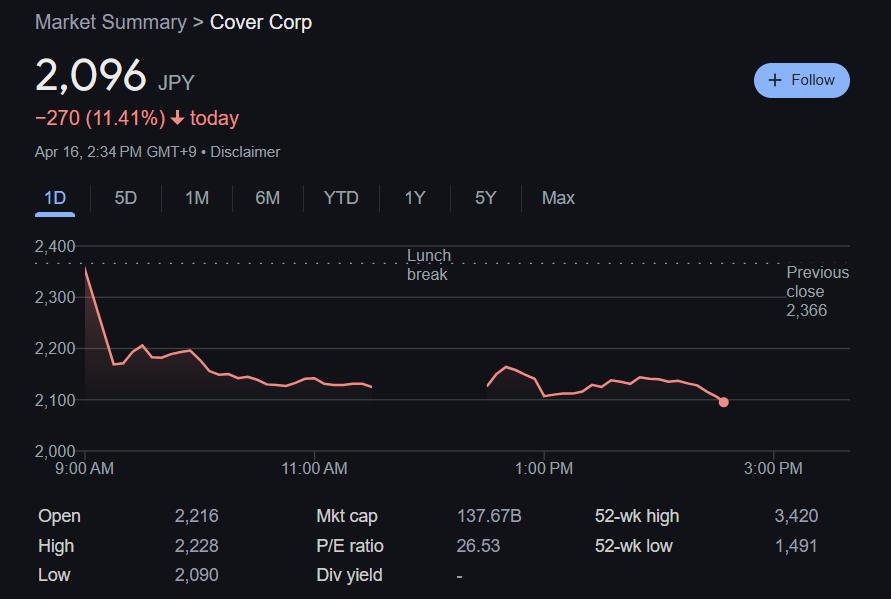Click the 52-wk high value 3,420
Screen dimensions: 891x599
click(796, 516)
